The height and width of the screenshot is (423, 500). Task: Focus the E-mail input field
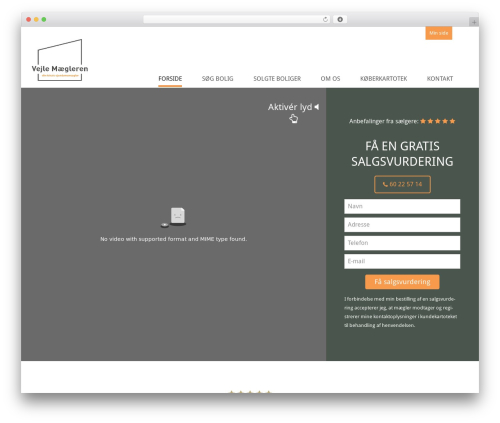click(402, 261)
